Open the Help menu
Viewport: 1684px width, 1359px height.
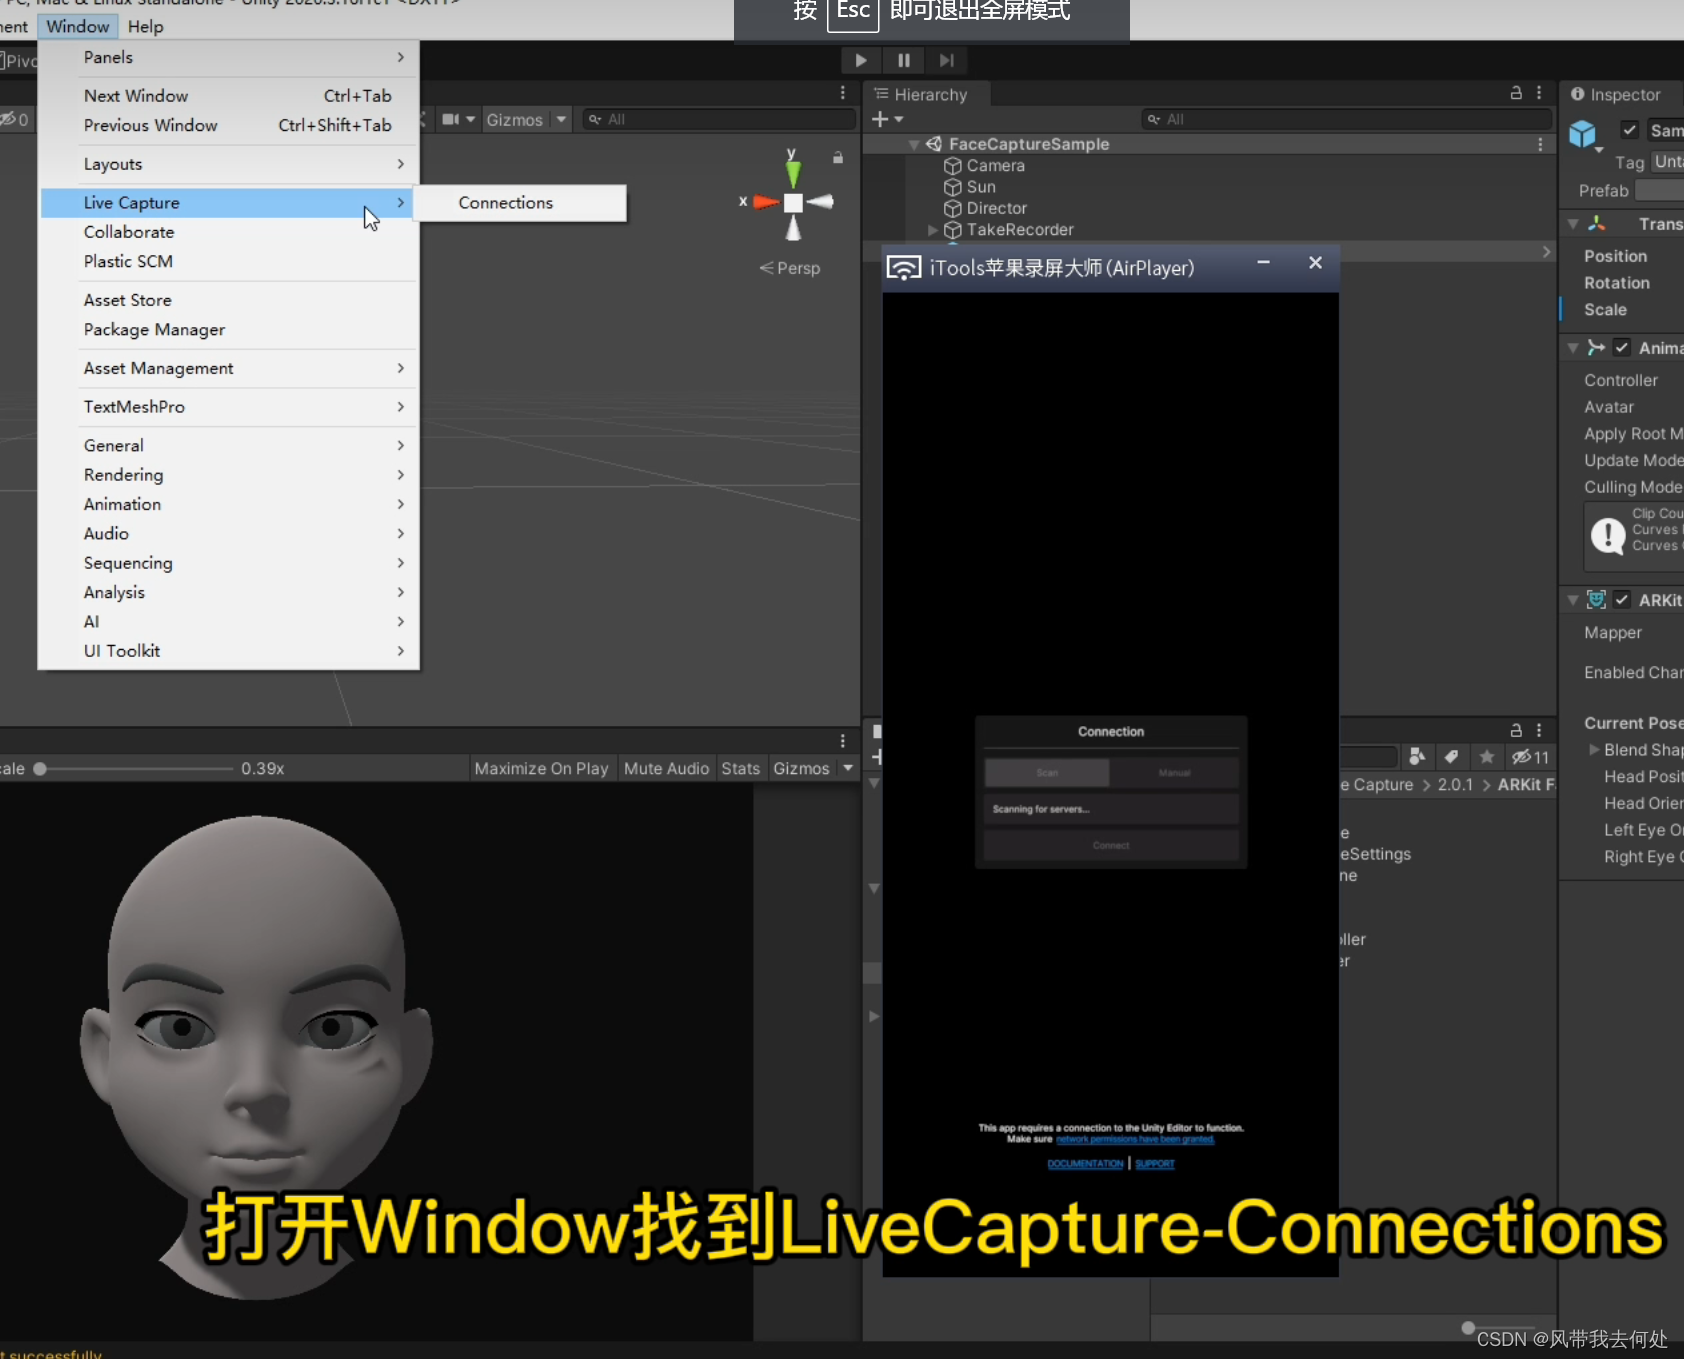[x=145, y=26]
